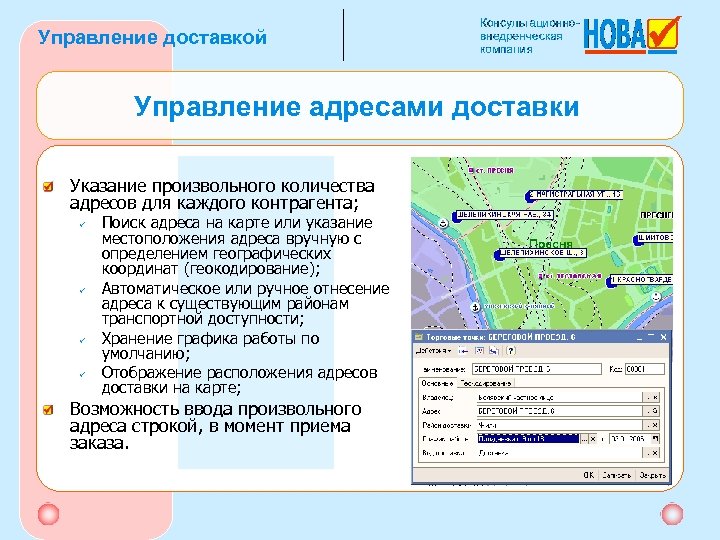
Task: Select map marker МАГИСТРАЛЬНАЯ УЛ.
Action: [x=573, y=195]
